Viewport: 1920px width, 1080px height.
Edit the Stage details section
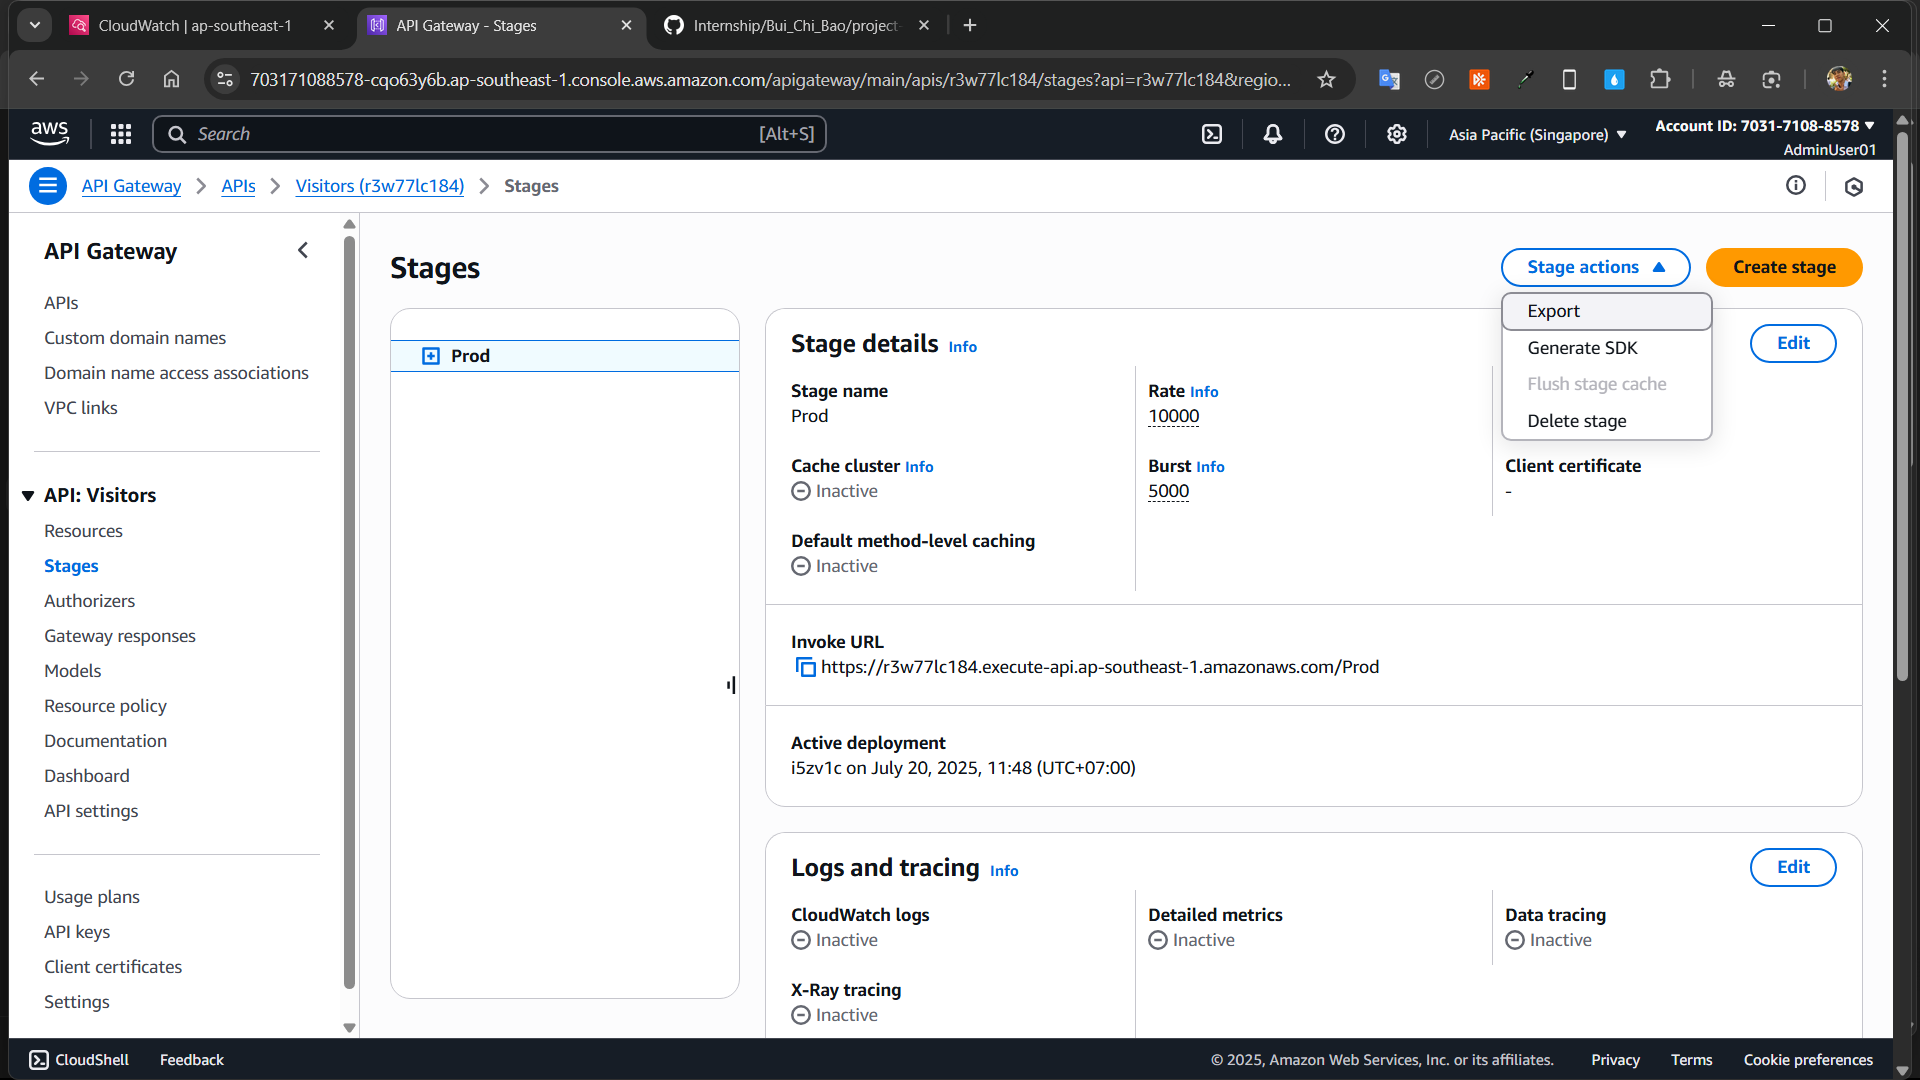click(1793, 343)
